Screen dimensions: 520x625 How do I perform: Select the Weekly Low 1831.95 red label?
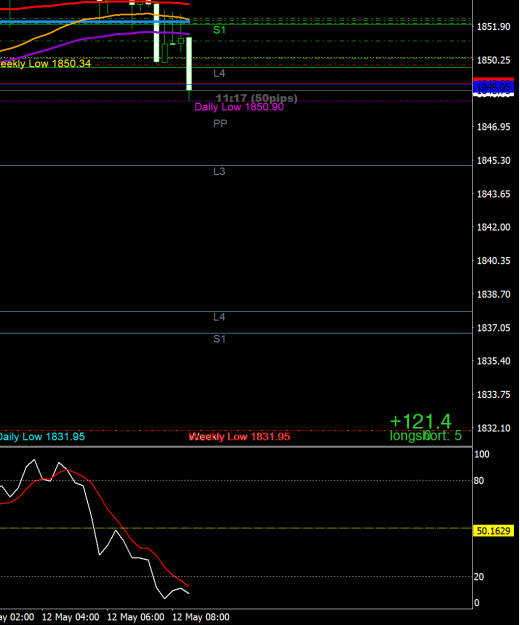239,436
